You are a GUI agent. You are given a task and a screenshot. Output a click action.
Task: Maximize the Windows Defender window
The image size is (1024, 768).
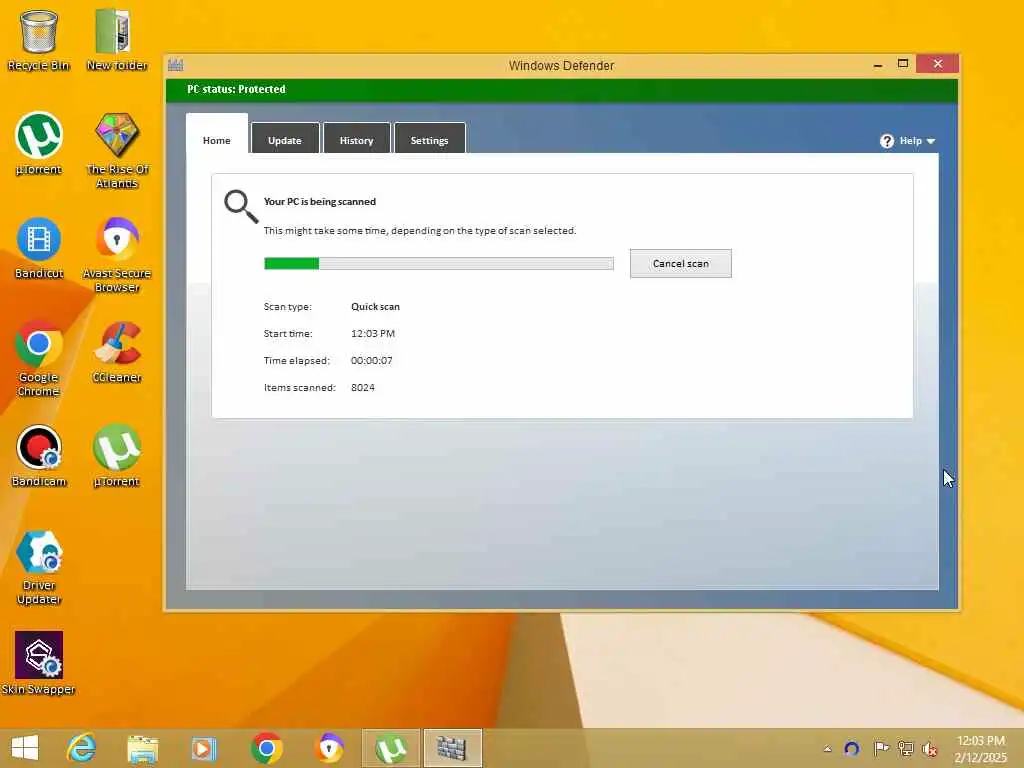click(903, 64)
